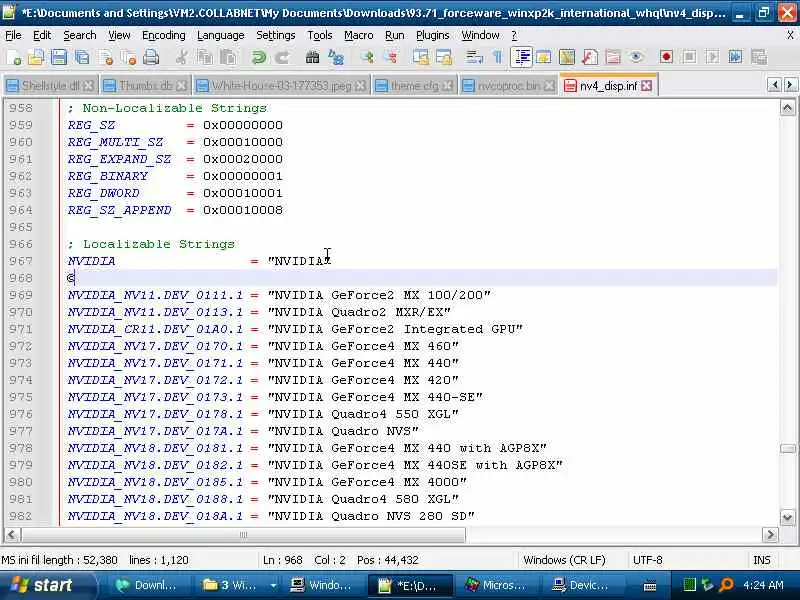Undo the last edit with green arrow

coord(259,57)
